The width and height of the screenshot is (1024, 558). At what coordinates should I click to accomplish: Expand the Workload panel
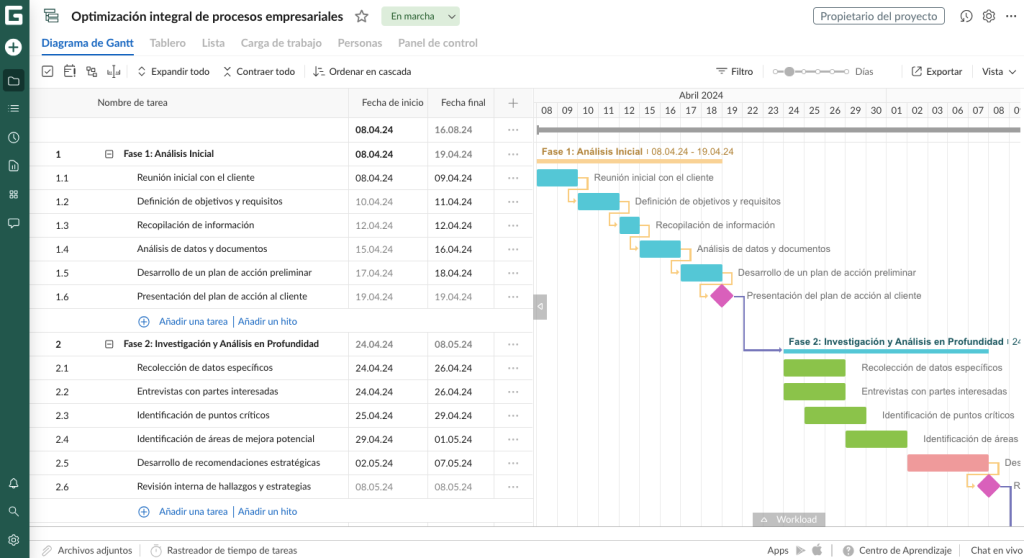click(789, 519)
